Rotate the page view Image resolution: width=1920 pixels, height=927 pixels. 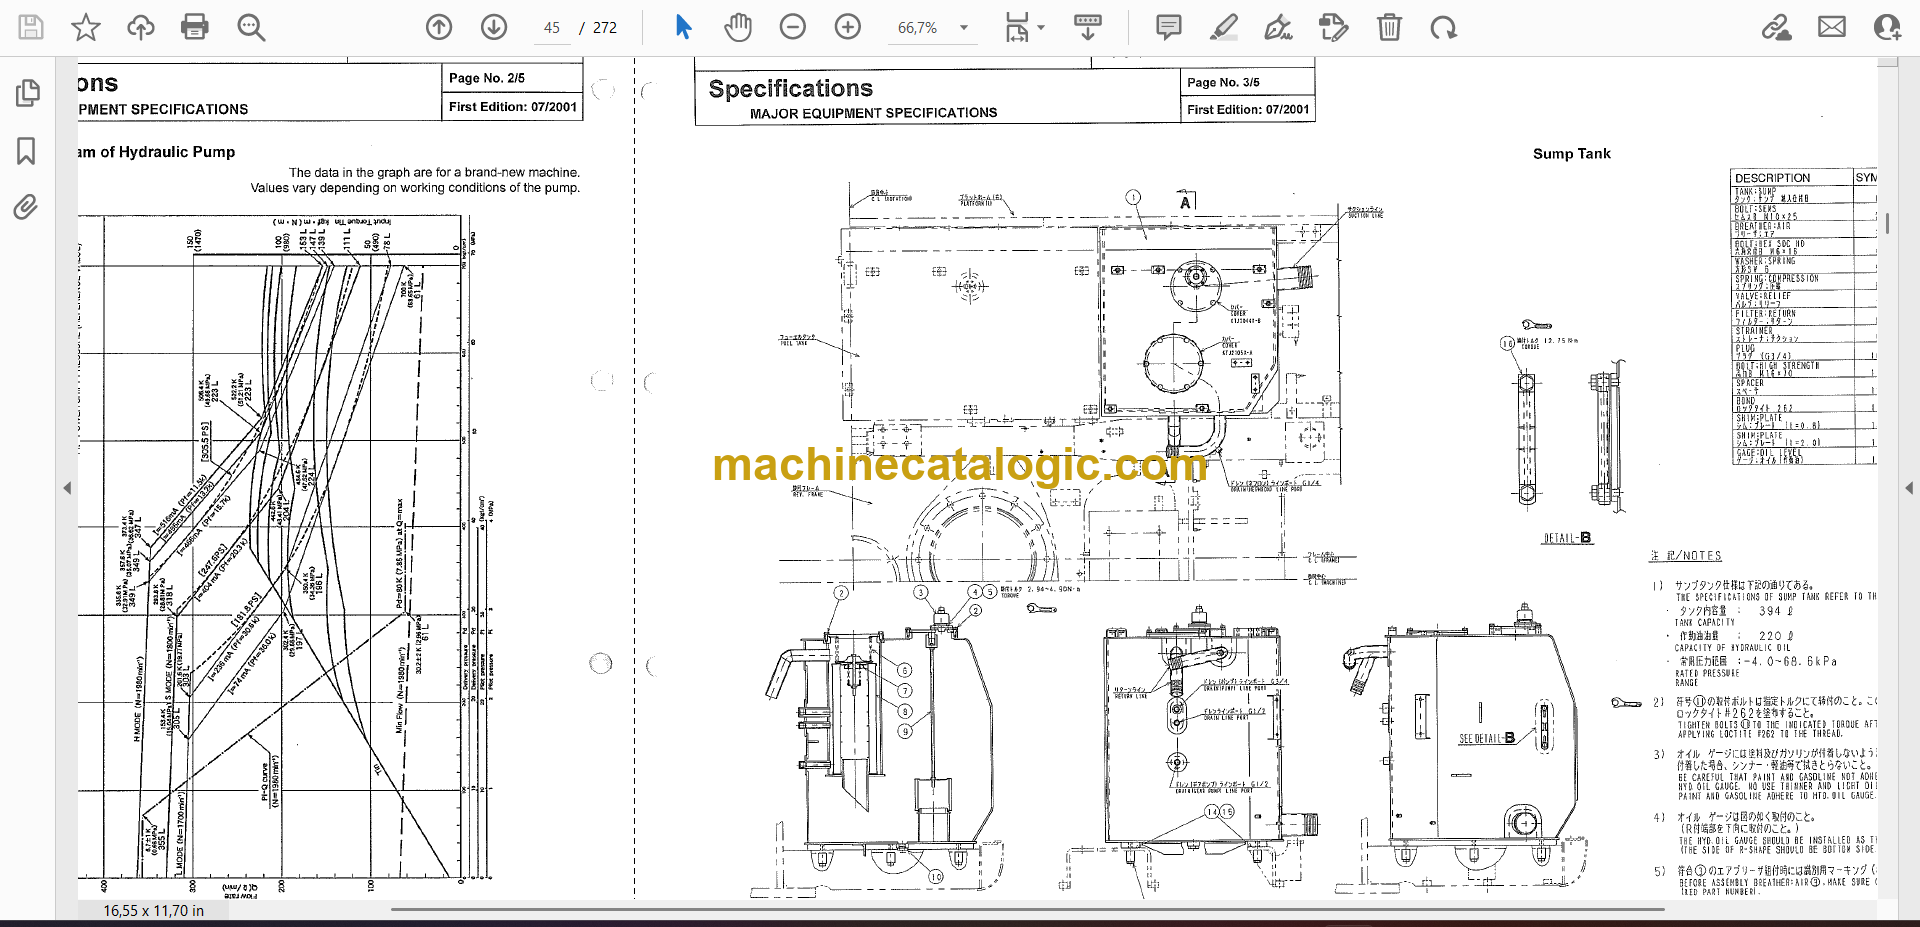tap(1443, 27)
